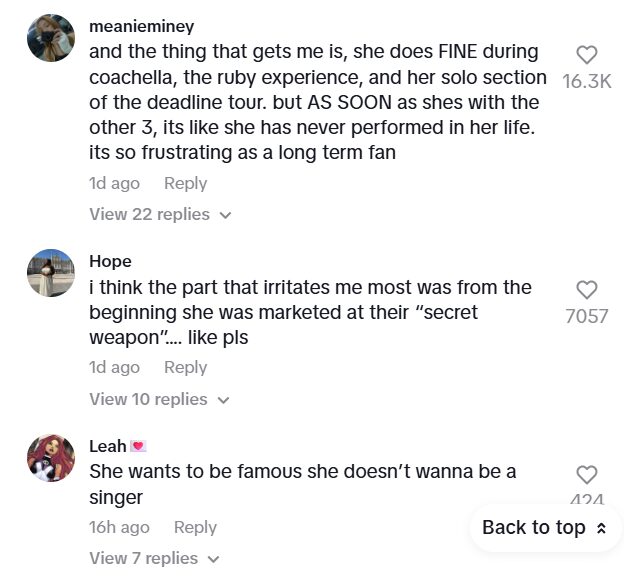The image size is (624, 586).
Task: Reply to meanieminey's comment
Action: 185,183
